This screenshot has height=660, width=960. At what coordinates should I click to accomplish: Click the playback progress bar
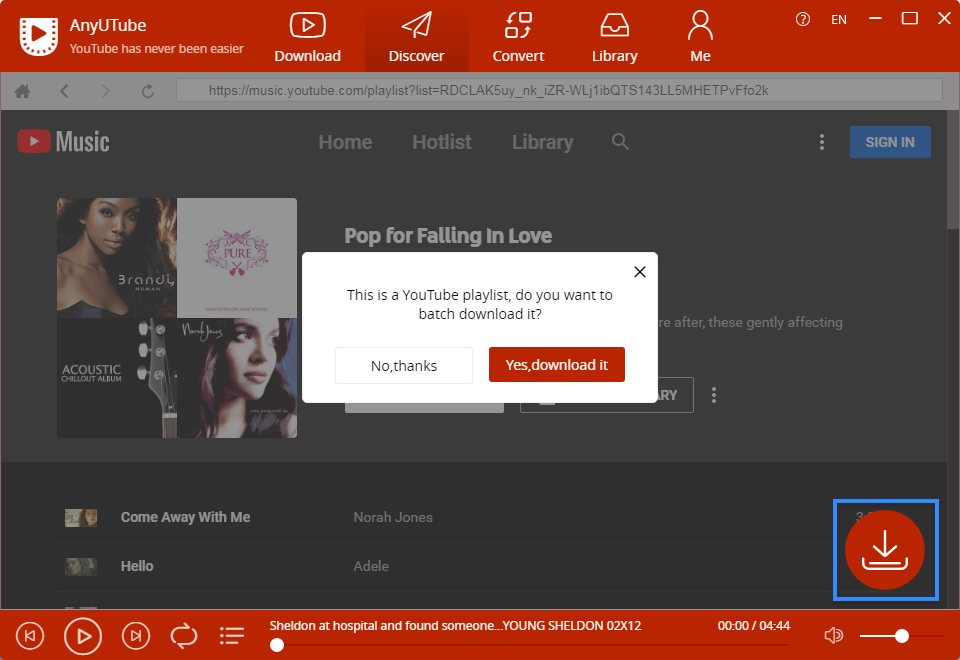(530, 645)
